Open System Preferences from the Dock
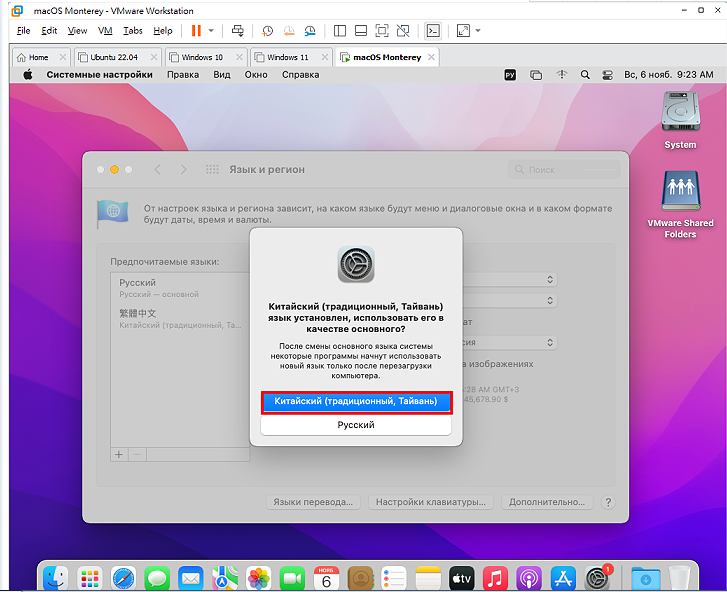 [x=597, y=578]
